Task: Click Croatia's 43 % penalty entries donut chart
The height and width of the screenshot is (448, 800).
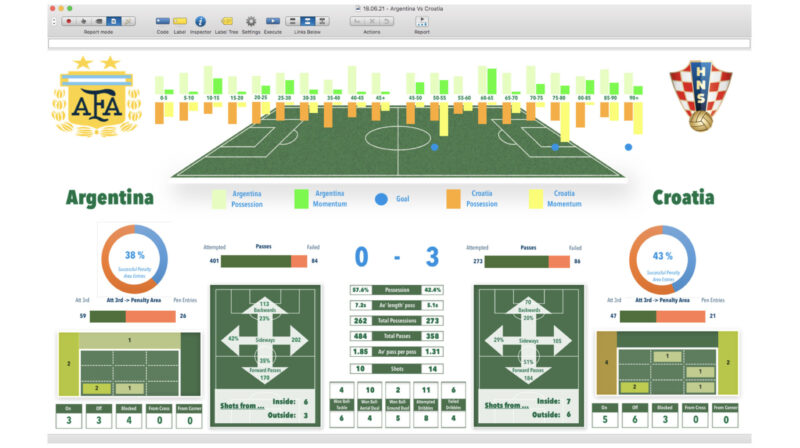Action: 662,260
